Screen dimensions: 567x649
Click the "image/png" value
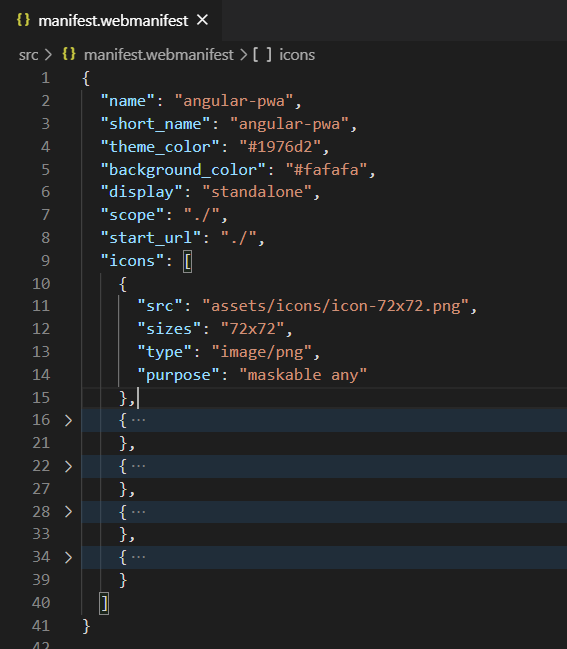[x=262, y=352]
